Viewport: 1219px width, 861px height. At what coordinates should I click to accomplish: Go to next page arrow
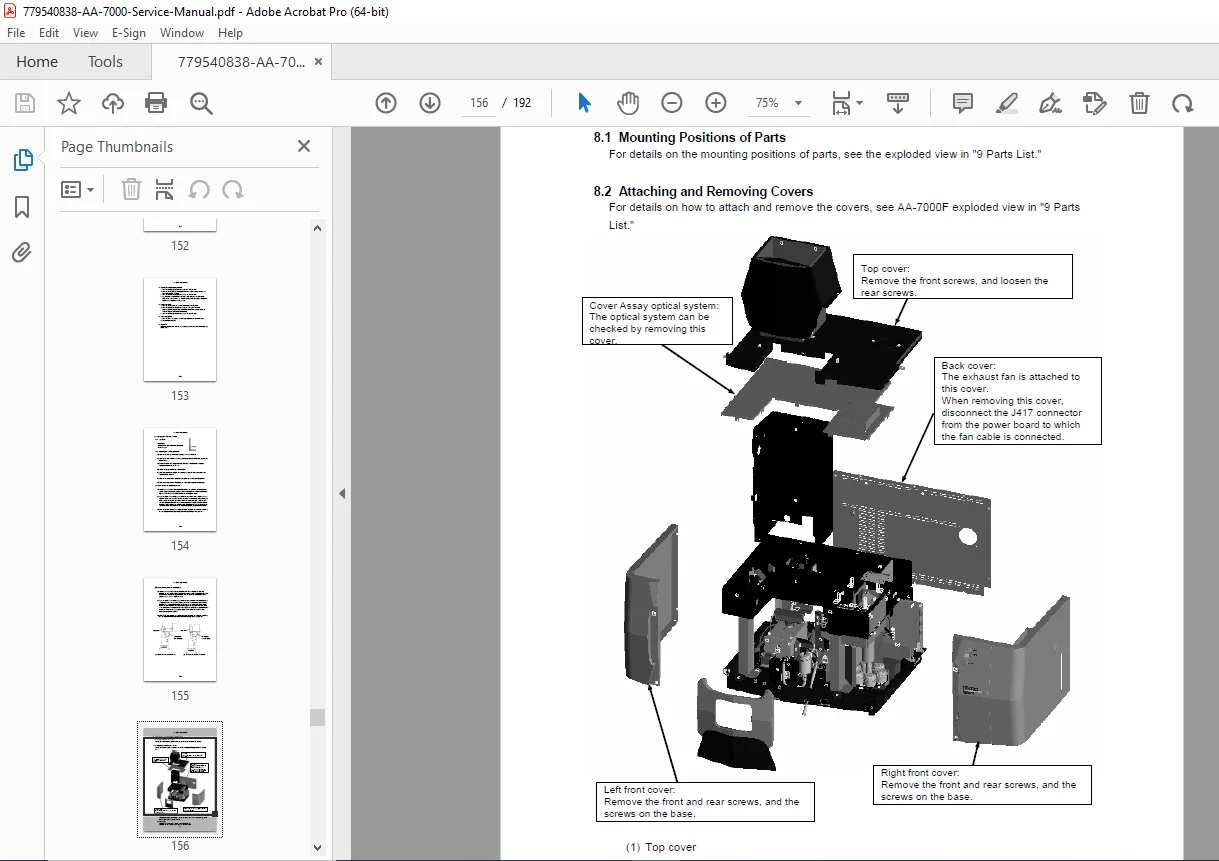pyautogui.click(x=430, y=103)
